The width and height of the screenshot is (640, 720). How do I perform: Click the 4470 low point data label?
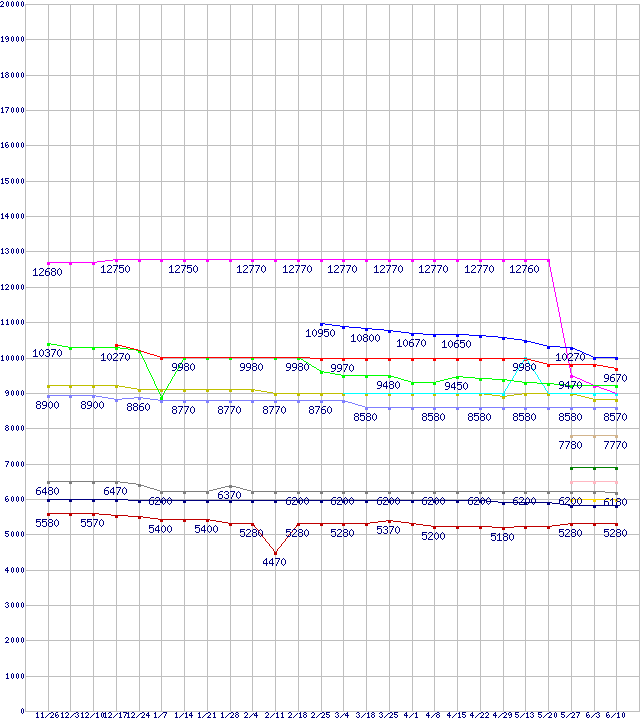[x=275, y=563]
